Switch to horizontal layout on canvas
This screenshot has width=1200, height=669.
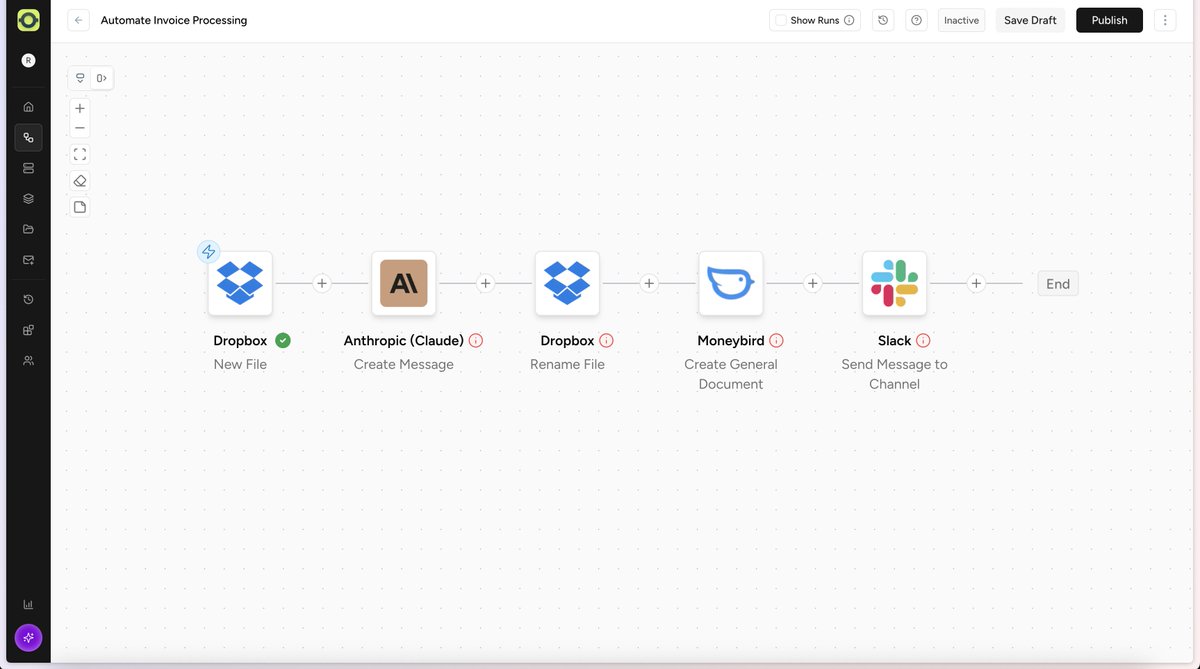(102, 78)
